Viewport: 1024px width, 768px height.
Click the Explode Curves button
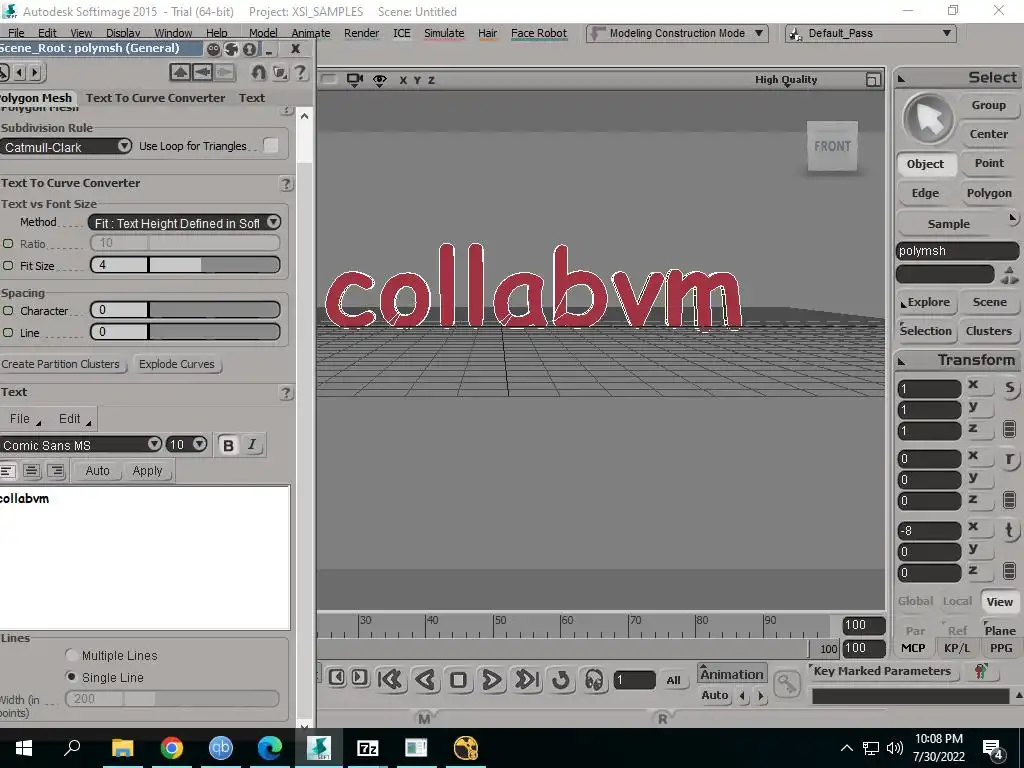177,364
